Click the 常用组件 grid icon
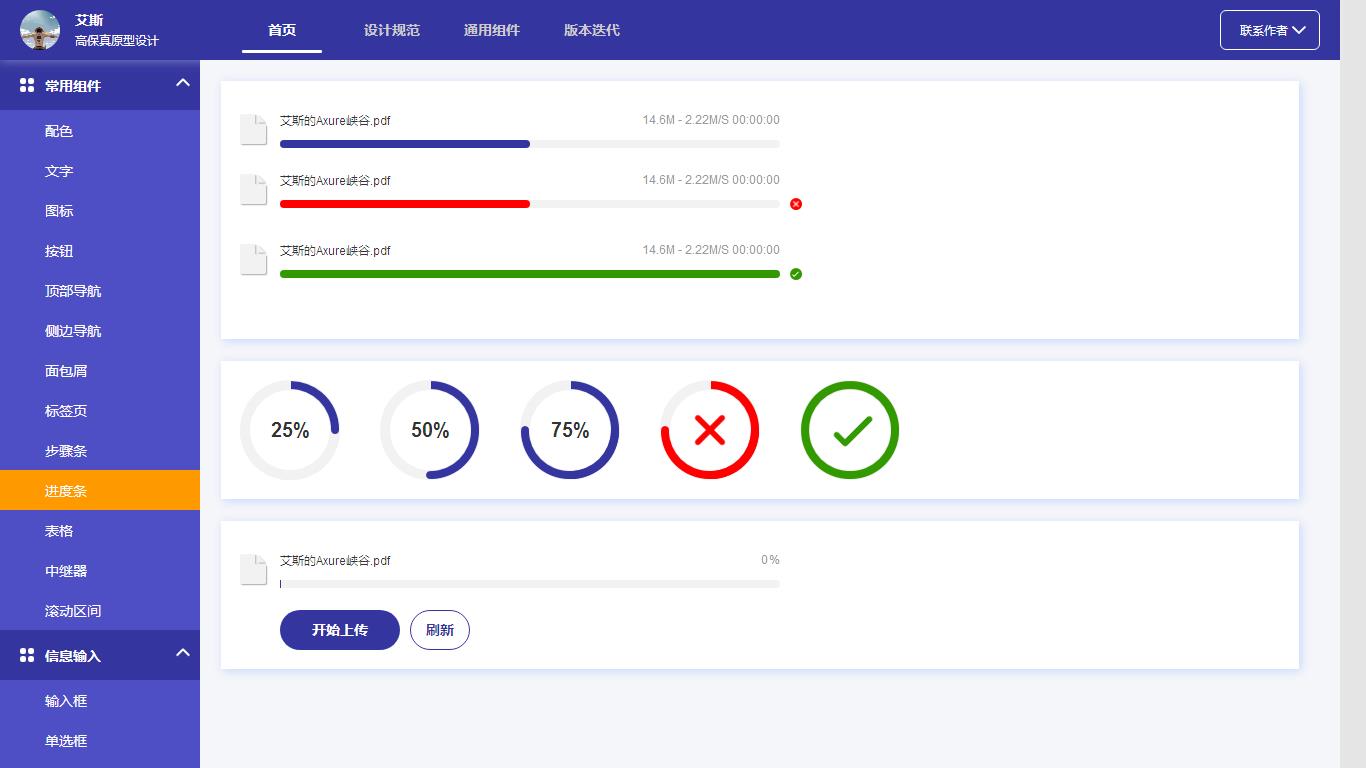Viewport: 1366px width, 768px height. tap(27, 86)
